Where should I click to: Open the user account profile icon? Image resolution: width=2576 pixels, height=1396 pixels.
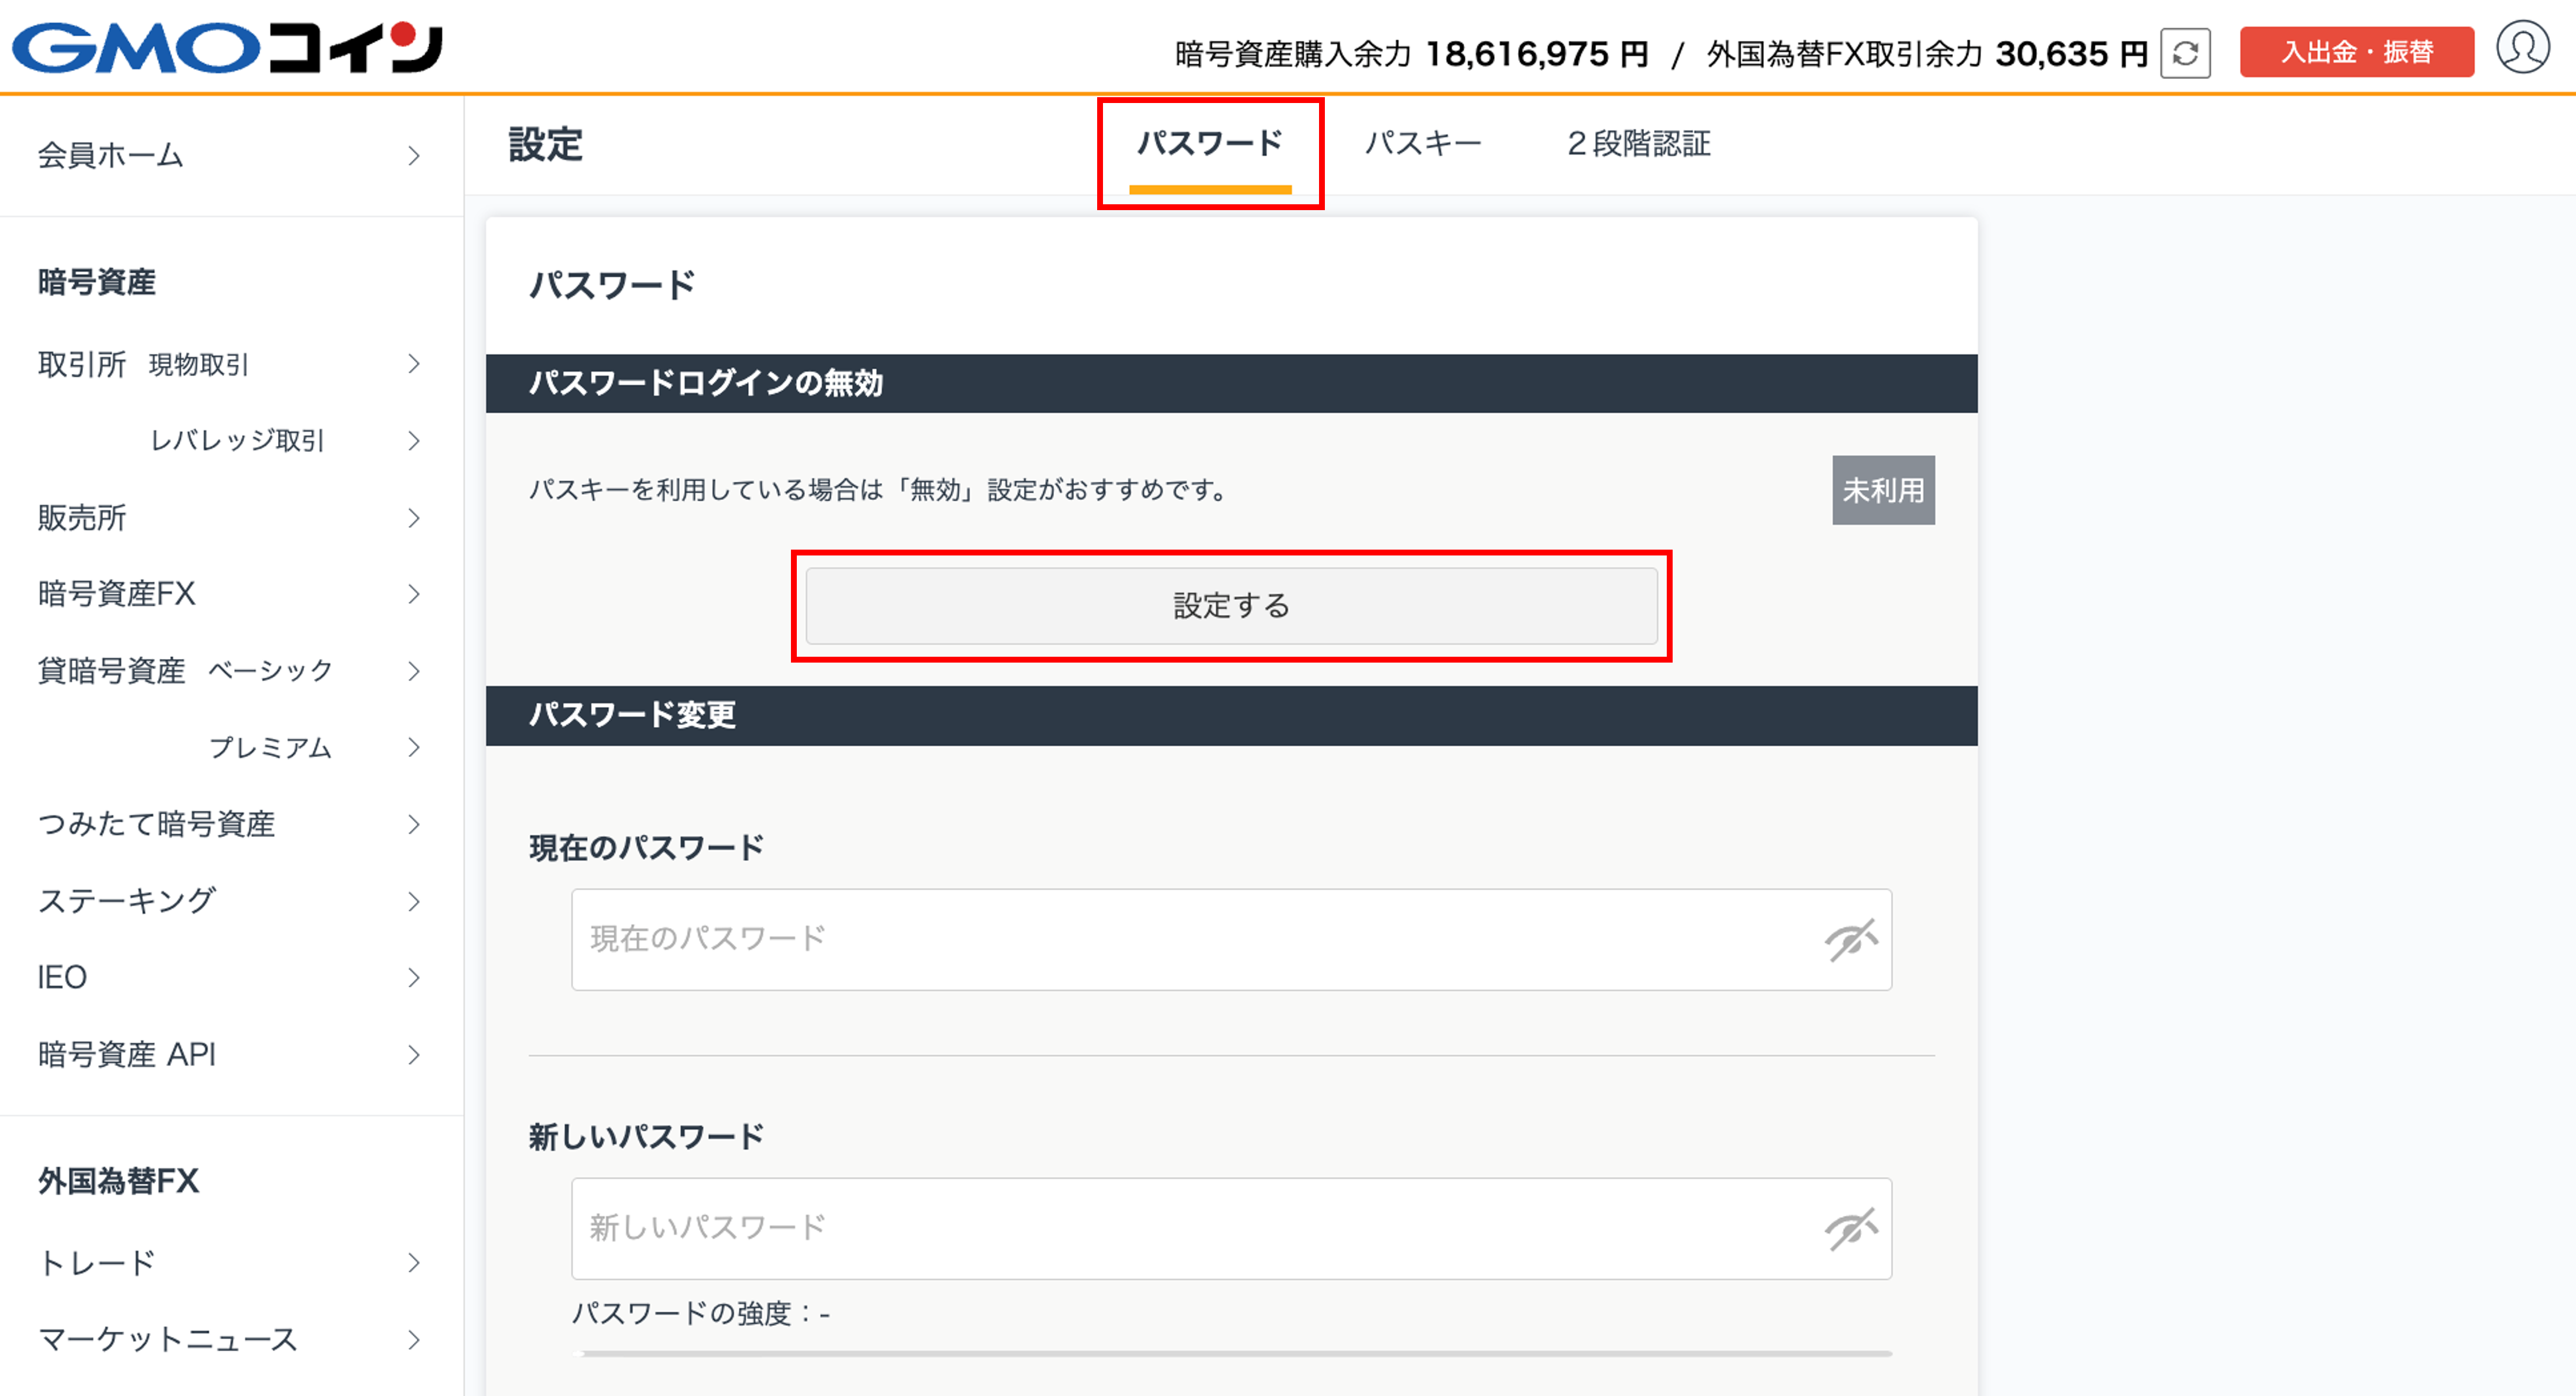[2522, 48]
